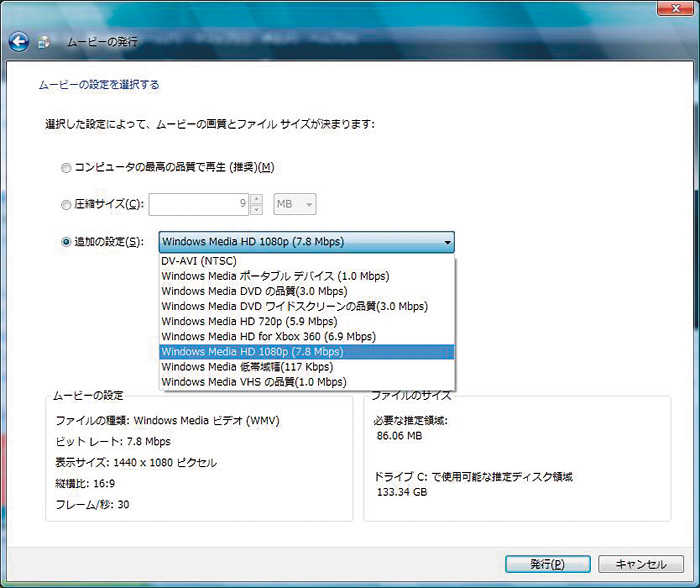This screenshot has height=588, width=700.
Task: Open the MB unit dropdown
Action: 294,204
